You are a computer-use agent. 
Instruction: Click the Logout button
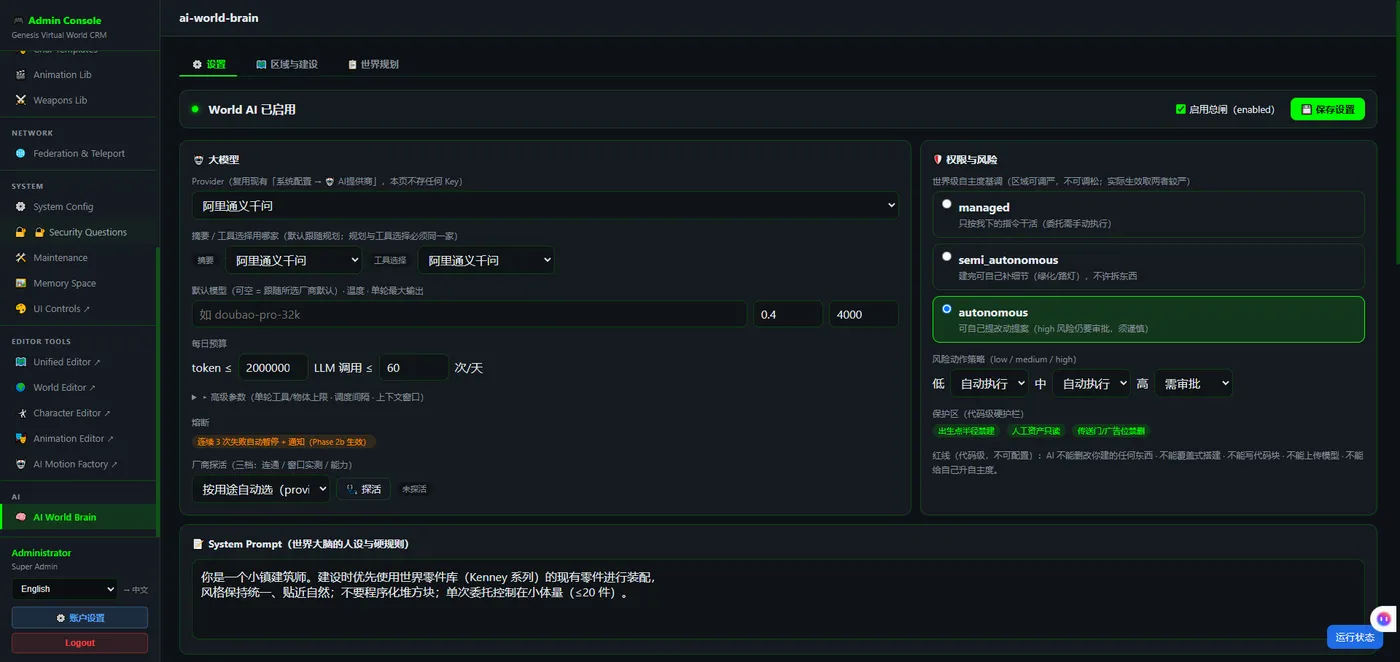[80, 643]
